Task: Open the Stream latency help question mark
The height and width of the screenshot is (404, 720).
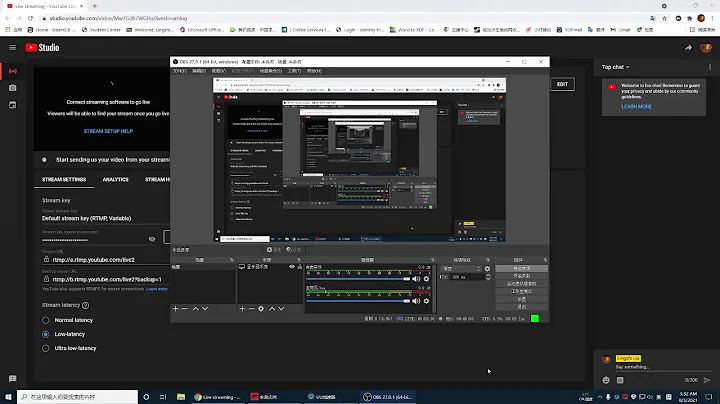Action: (85, 305)
